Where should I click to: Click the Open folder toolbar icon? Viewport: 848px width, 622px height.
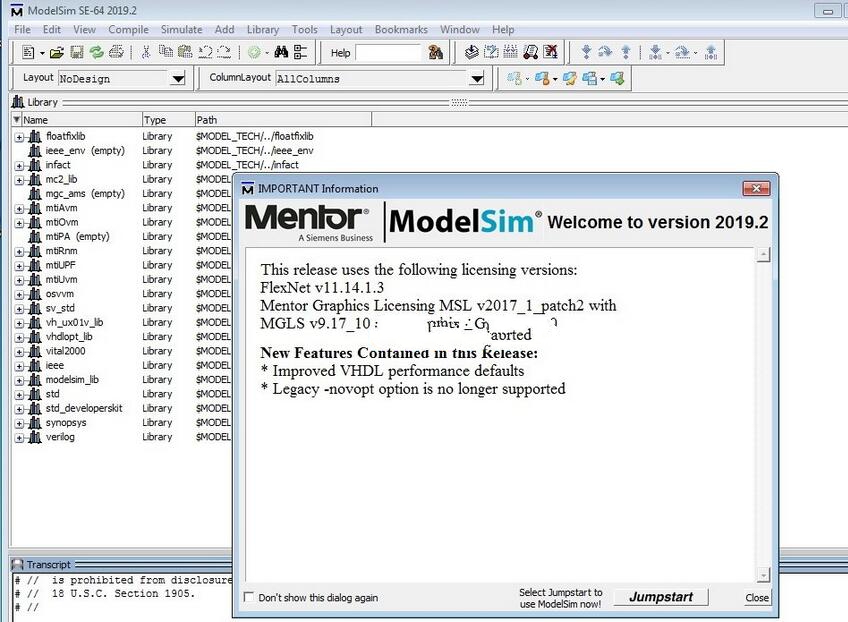pos(57,52)
